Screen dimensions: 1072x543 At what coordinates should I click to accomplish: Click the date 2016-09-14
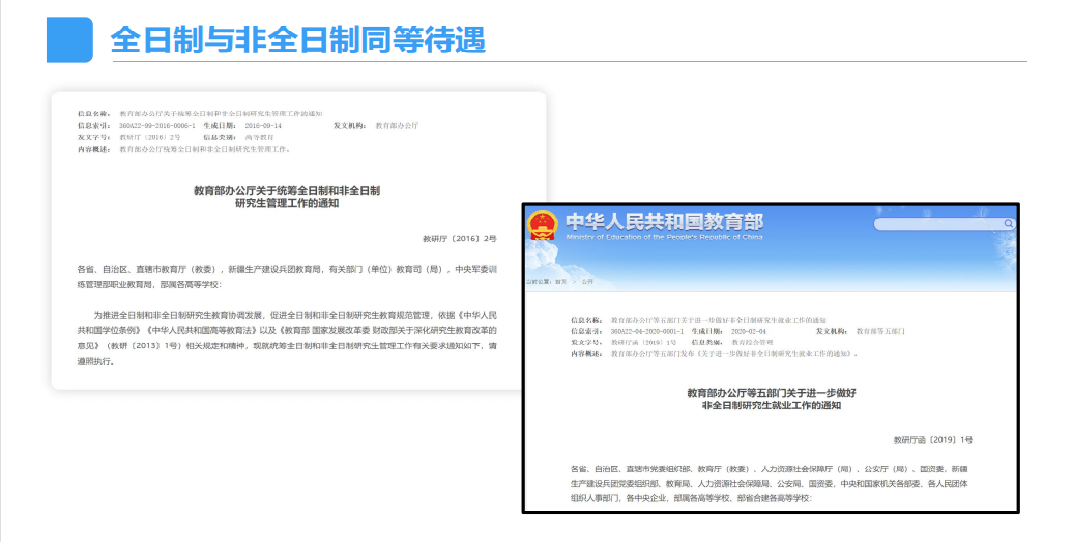pyautogui.click(x=263, y=126)
